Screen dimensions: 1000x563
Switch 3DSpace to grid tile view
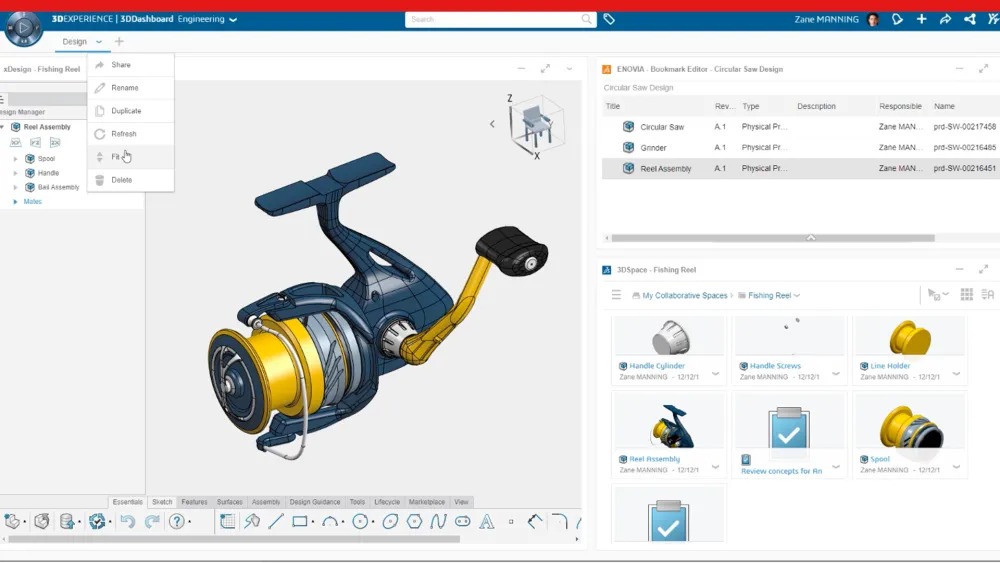click(966, 295)
